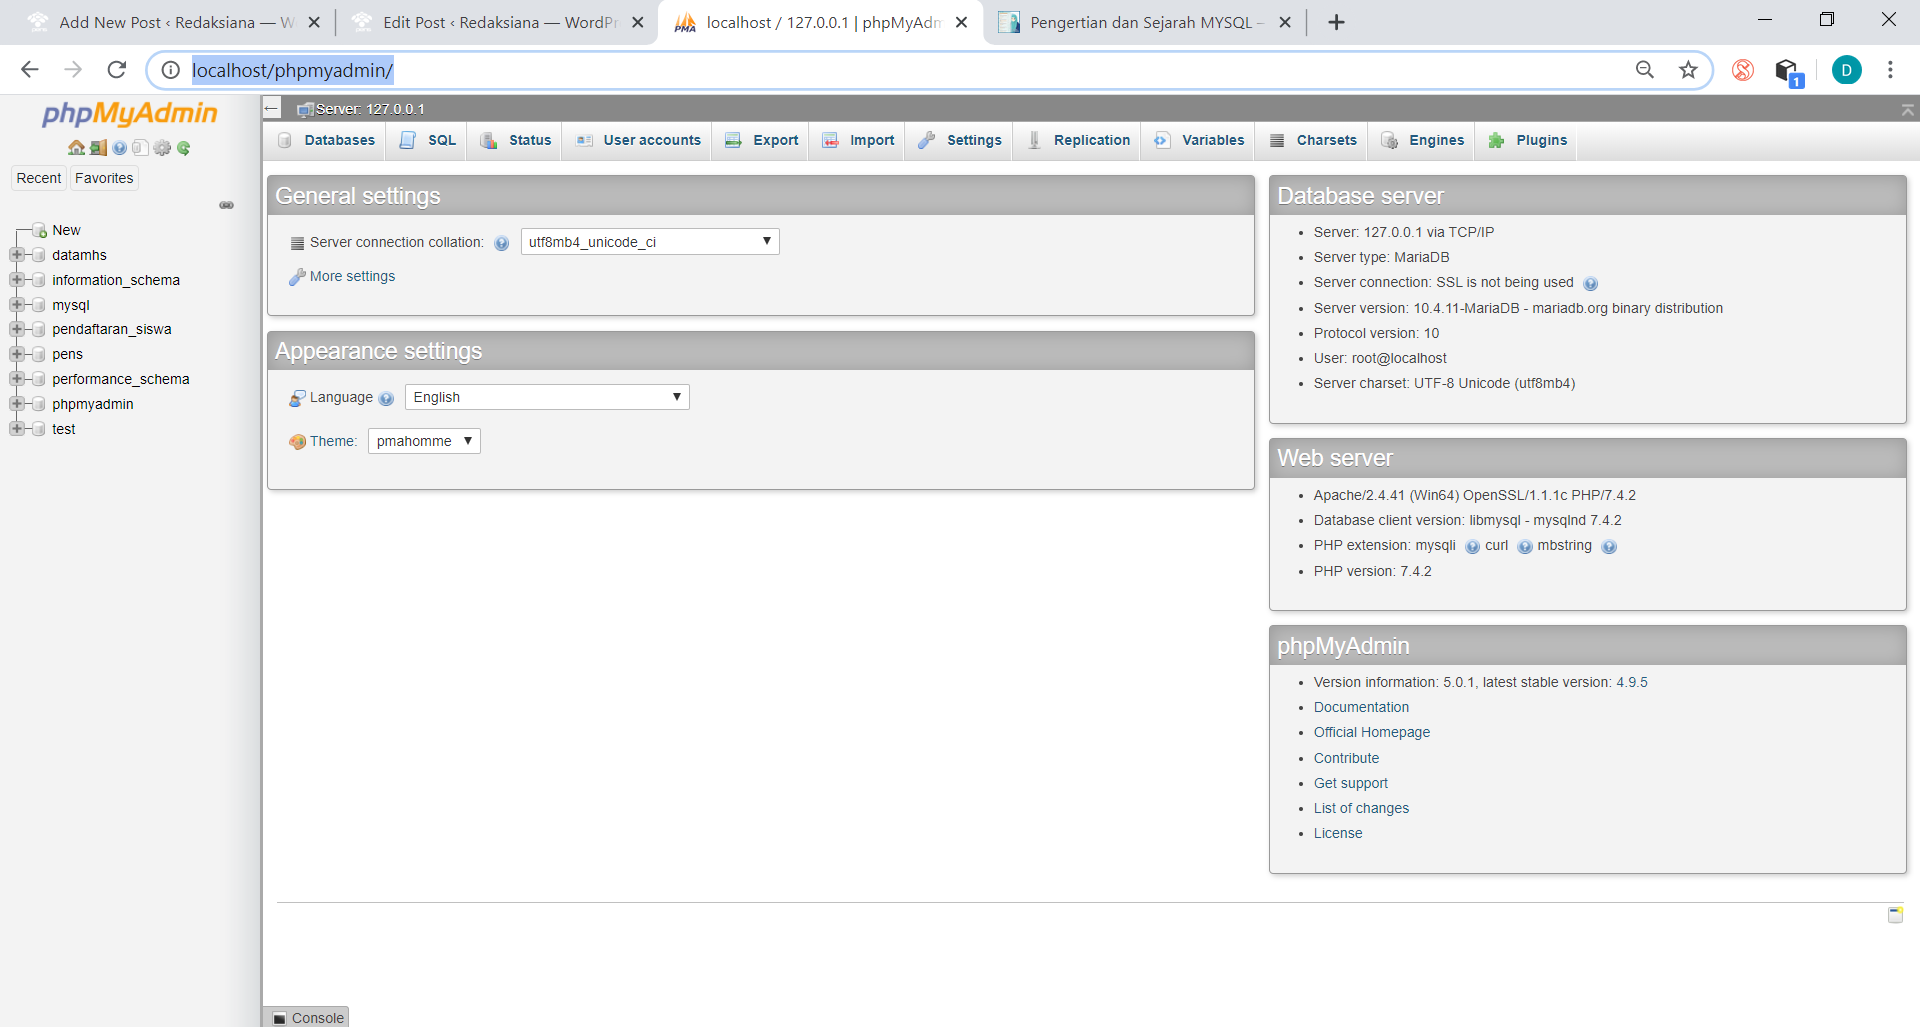Screen dimensions: 1920x1027
Task: Collapse navigation panel with left arrow button
Action: pyautogui.click(x=272, y=108)
